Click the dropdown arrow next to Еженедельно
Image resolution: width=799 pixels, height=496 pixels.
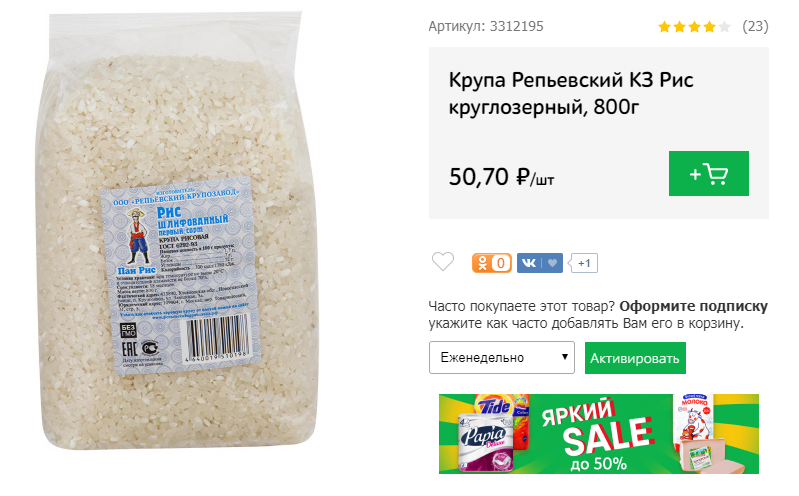click(x=565, y=357)
